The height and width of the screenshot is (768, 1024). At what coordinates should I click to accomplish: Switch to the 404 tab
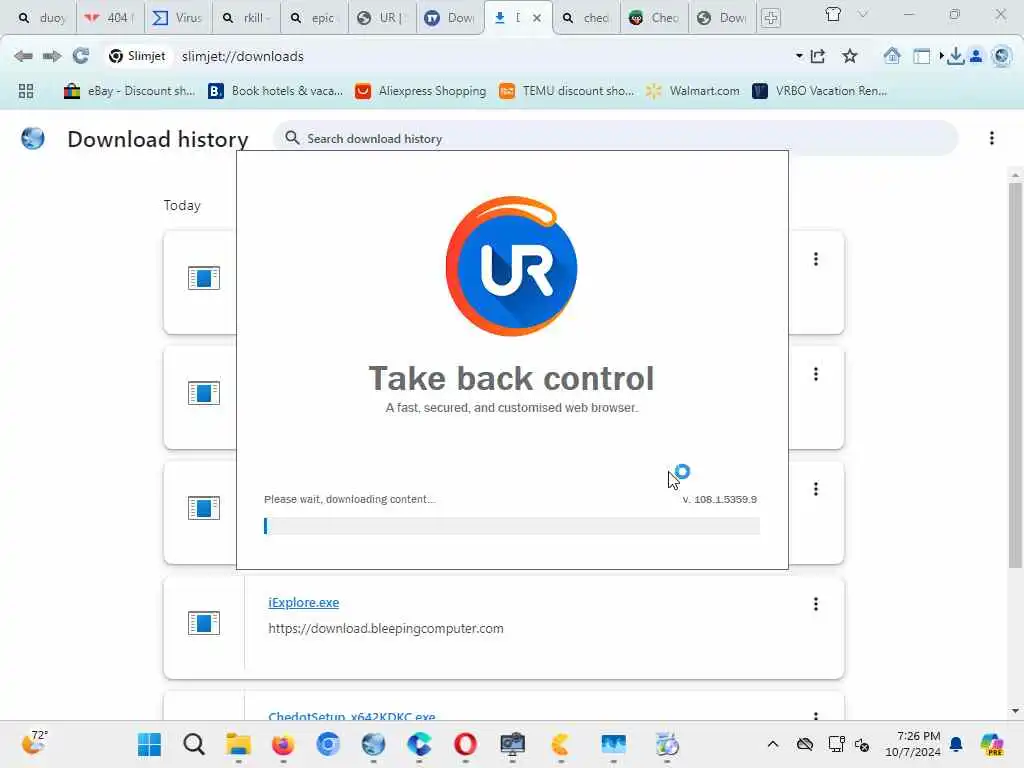(x=110, y=18)
